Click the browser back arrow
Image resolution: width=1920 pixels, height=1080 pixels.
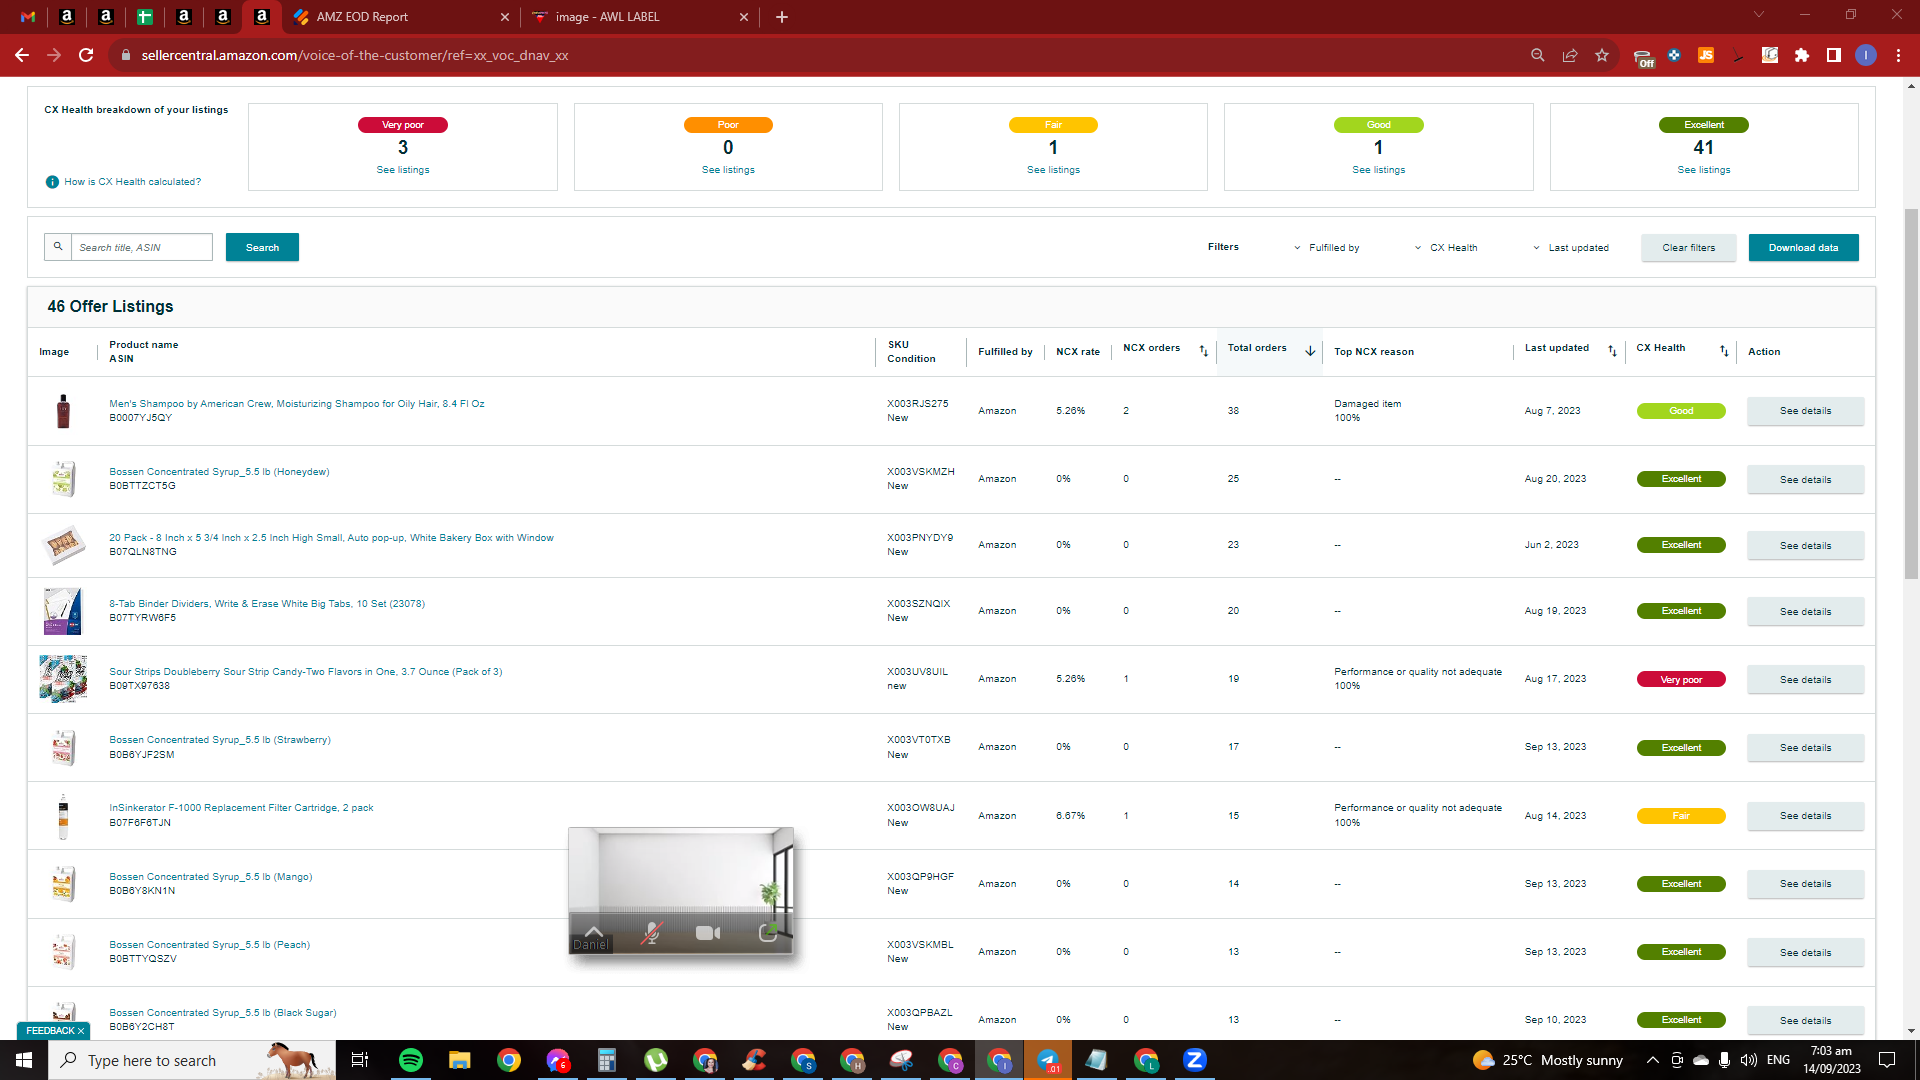click(x=22, y=55)
